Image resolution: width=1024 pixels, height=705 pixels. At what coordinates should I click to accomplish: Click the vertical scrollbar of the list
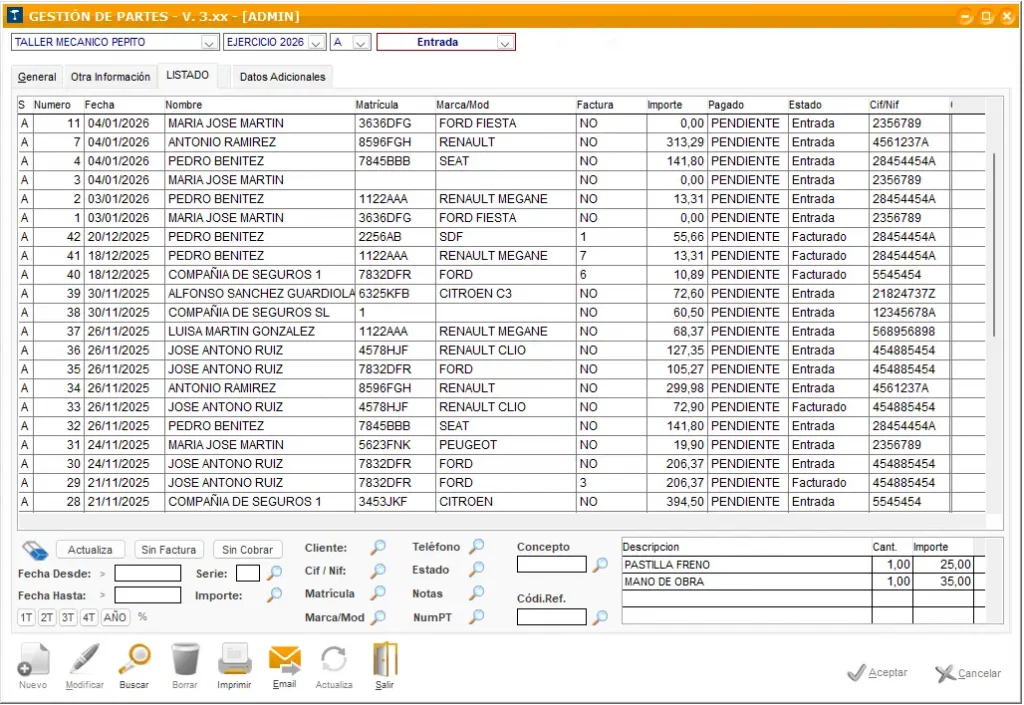click(x=993, y=250)
